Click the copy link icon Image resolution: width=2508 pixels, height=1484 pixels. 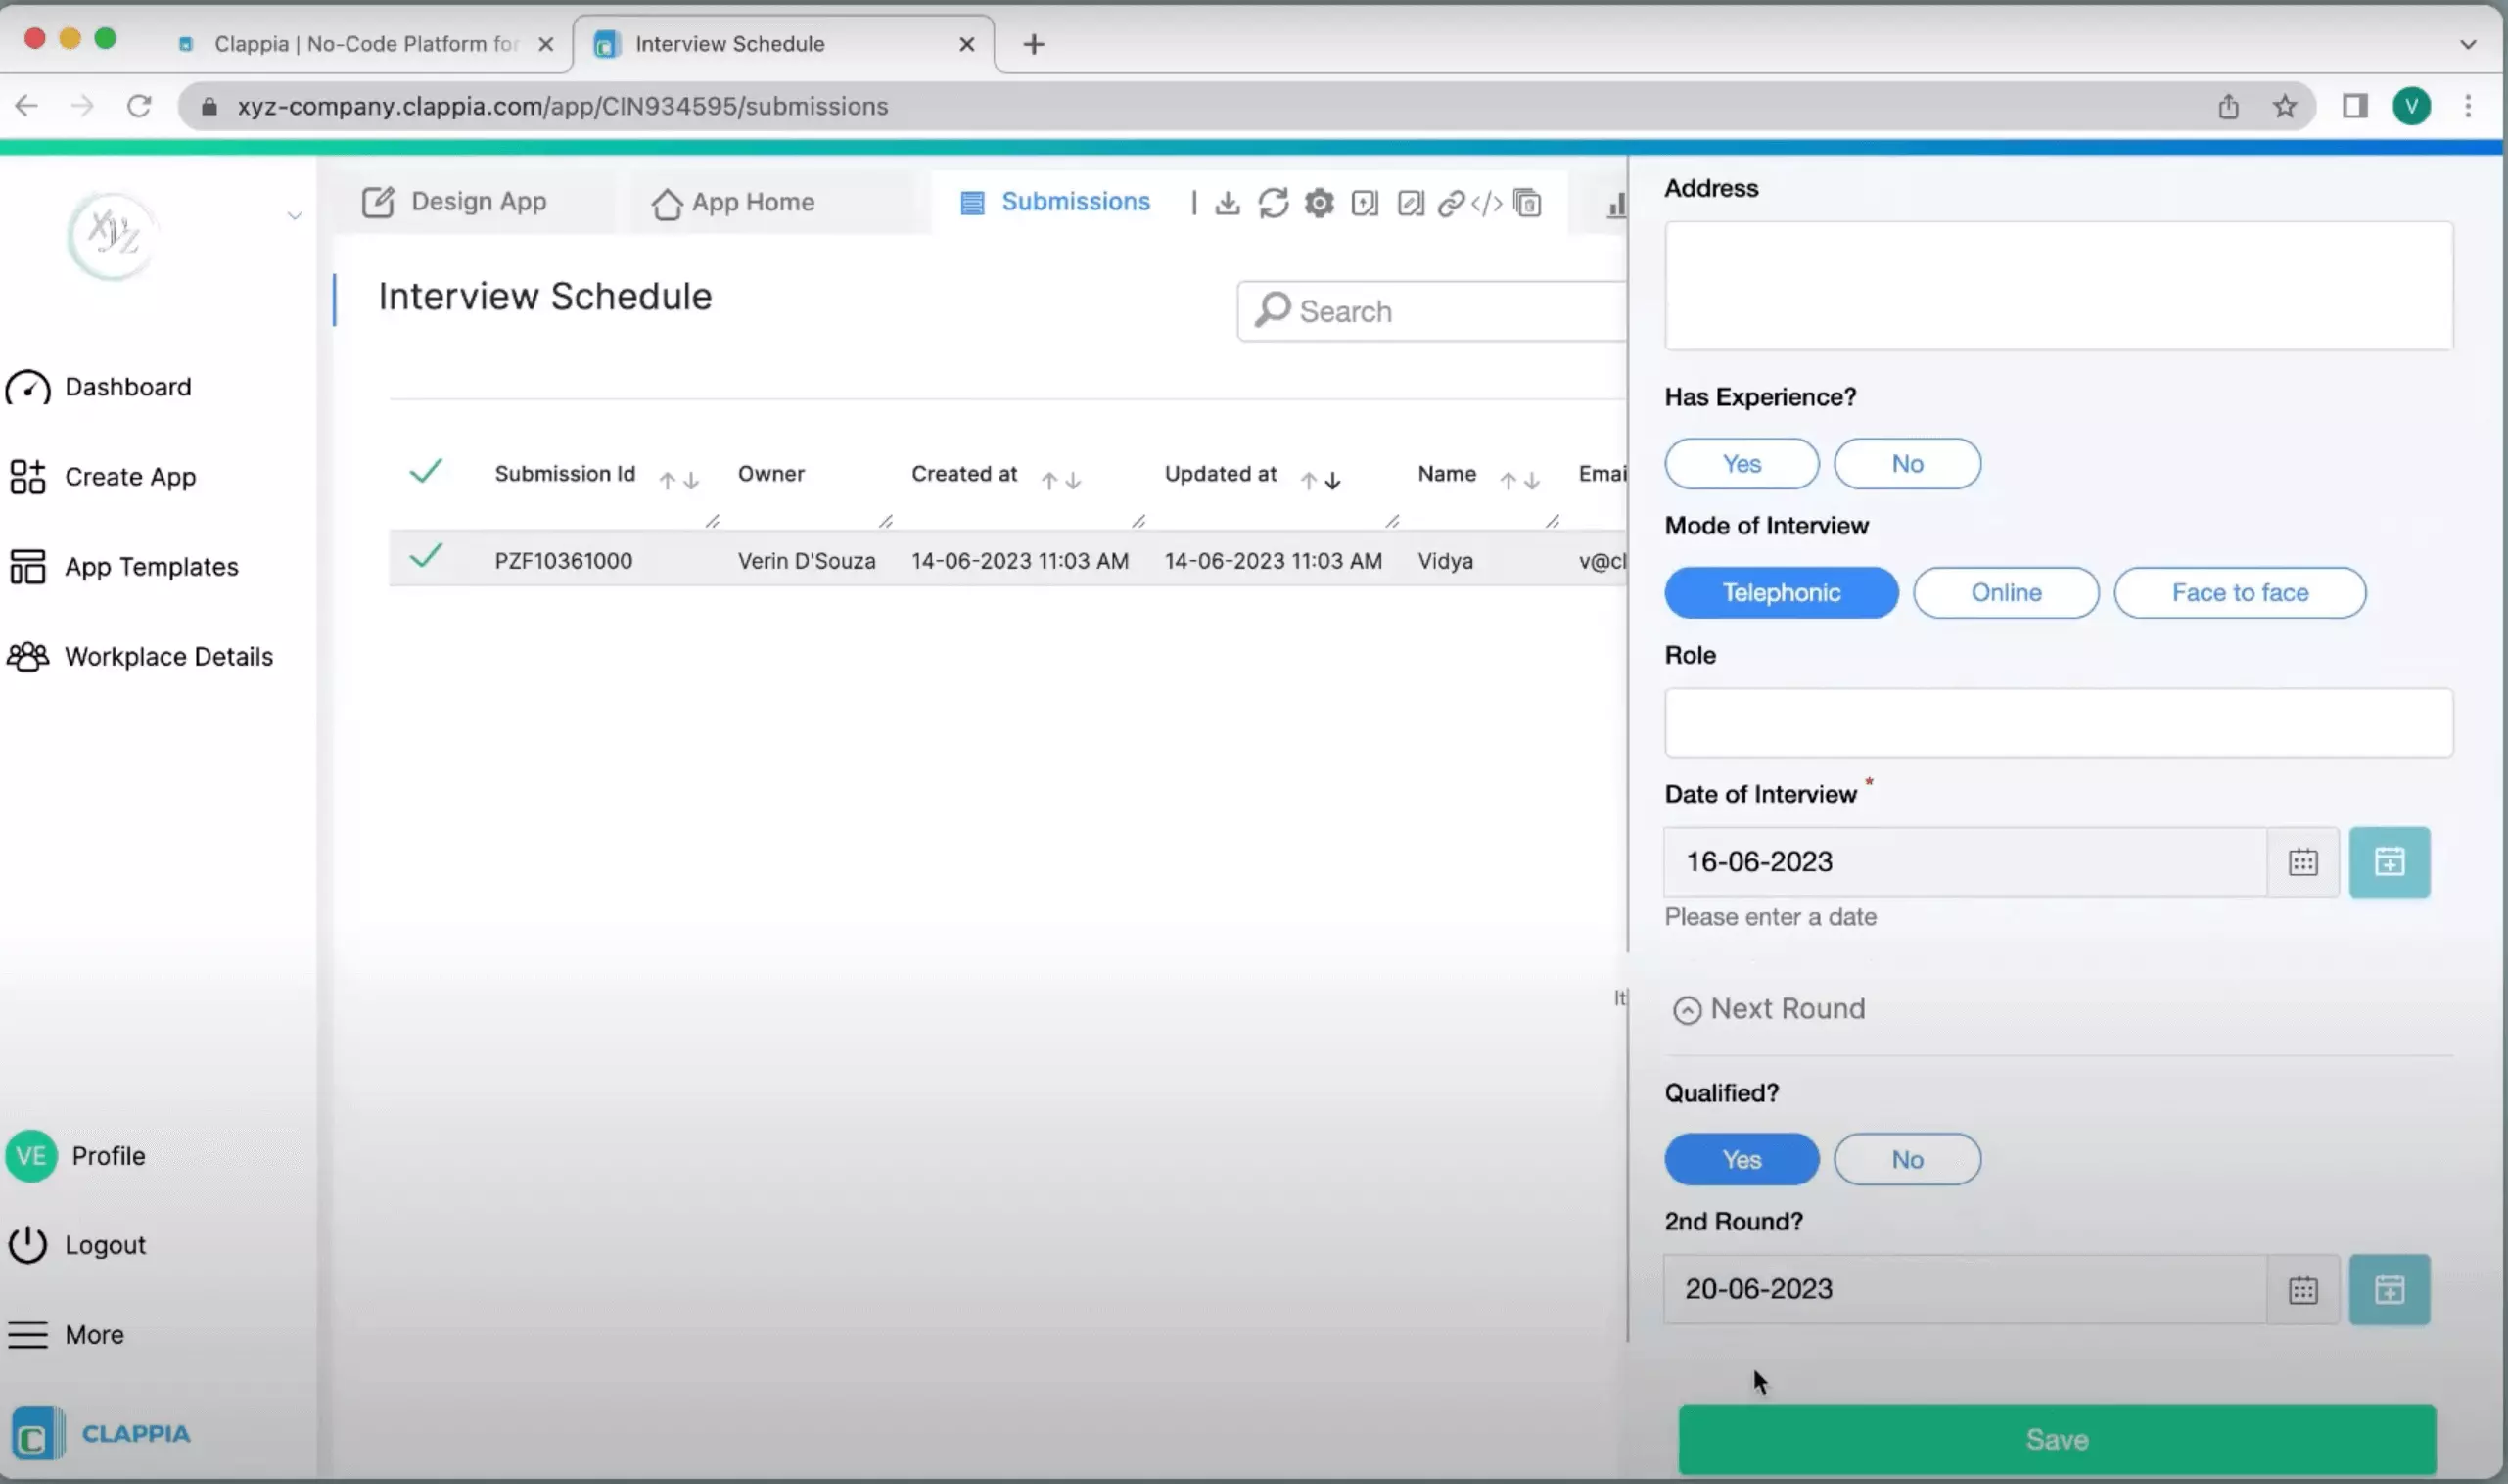point(1450,203)
